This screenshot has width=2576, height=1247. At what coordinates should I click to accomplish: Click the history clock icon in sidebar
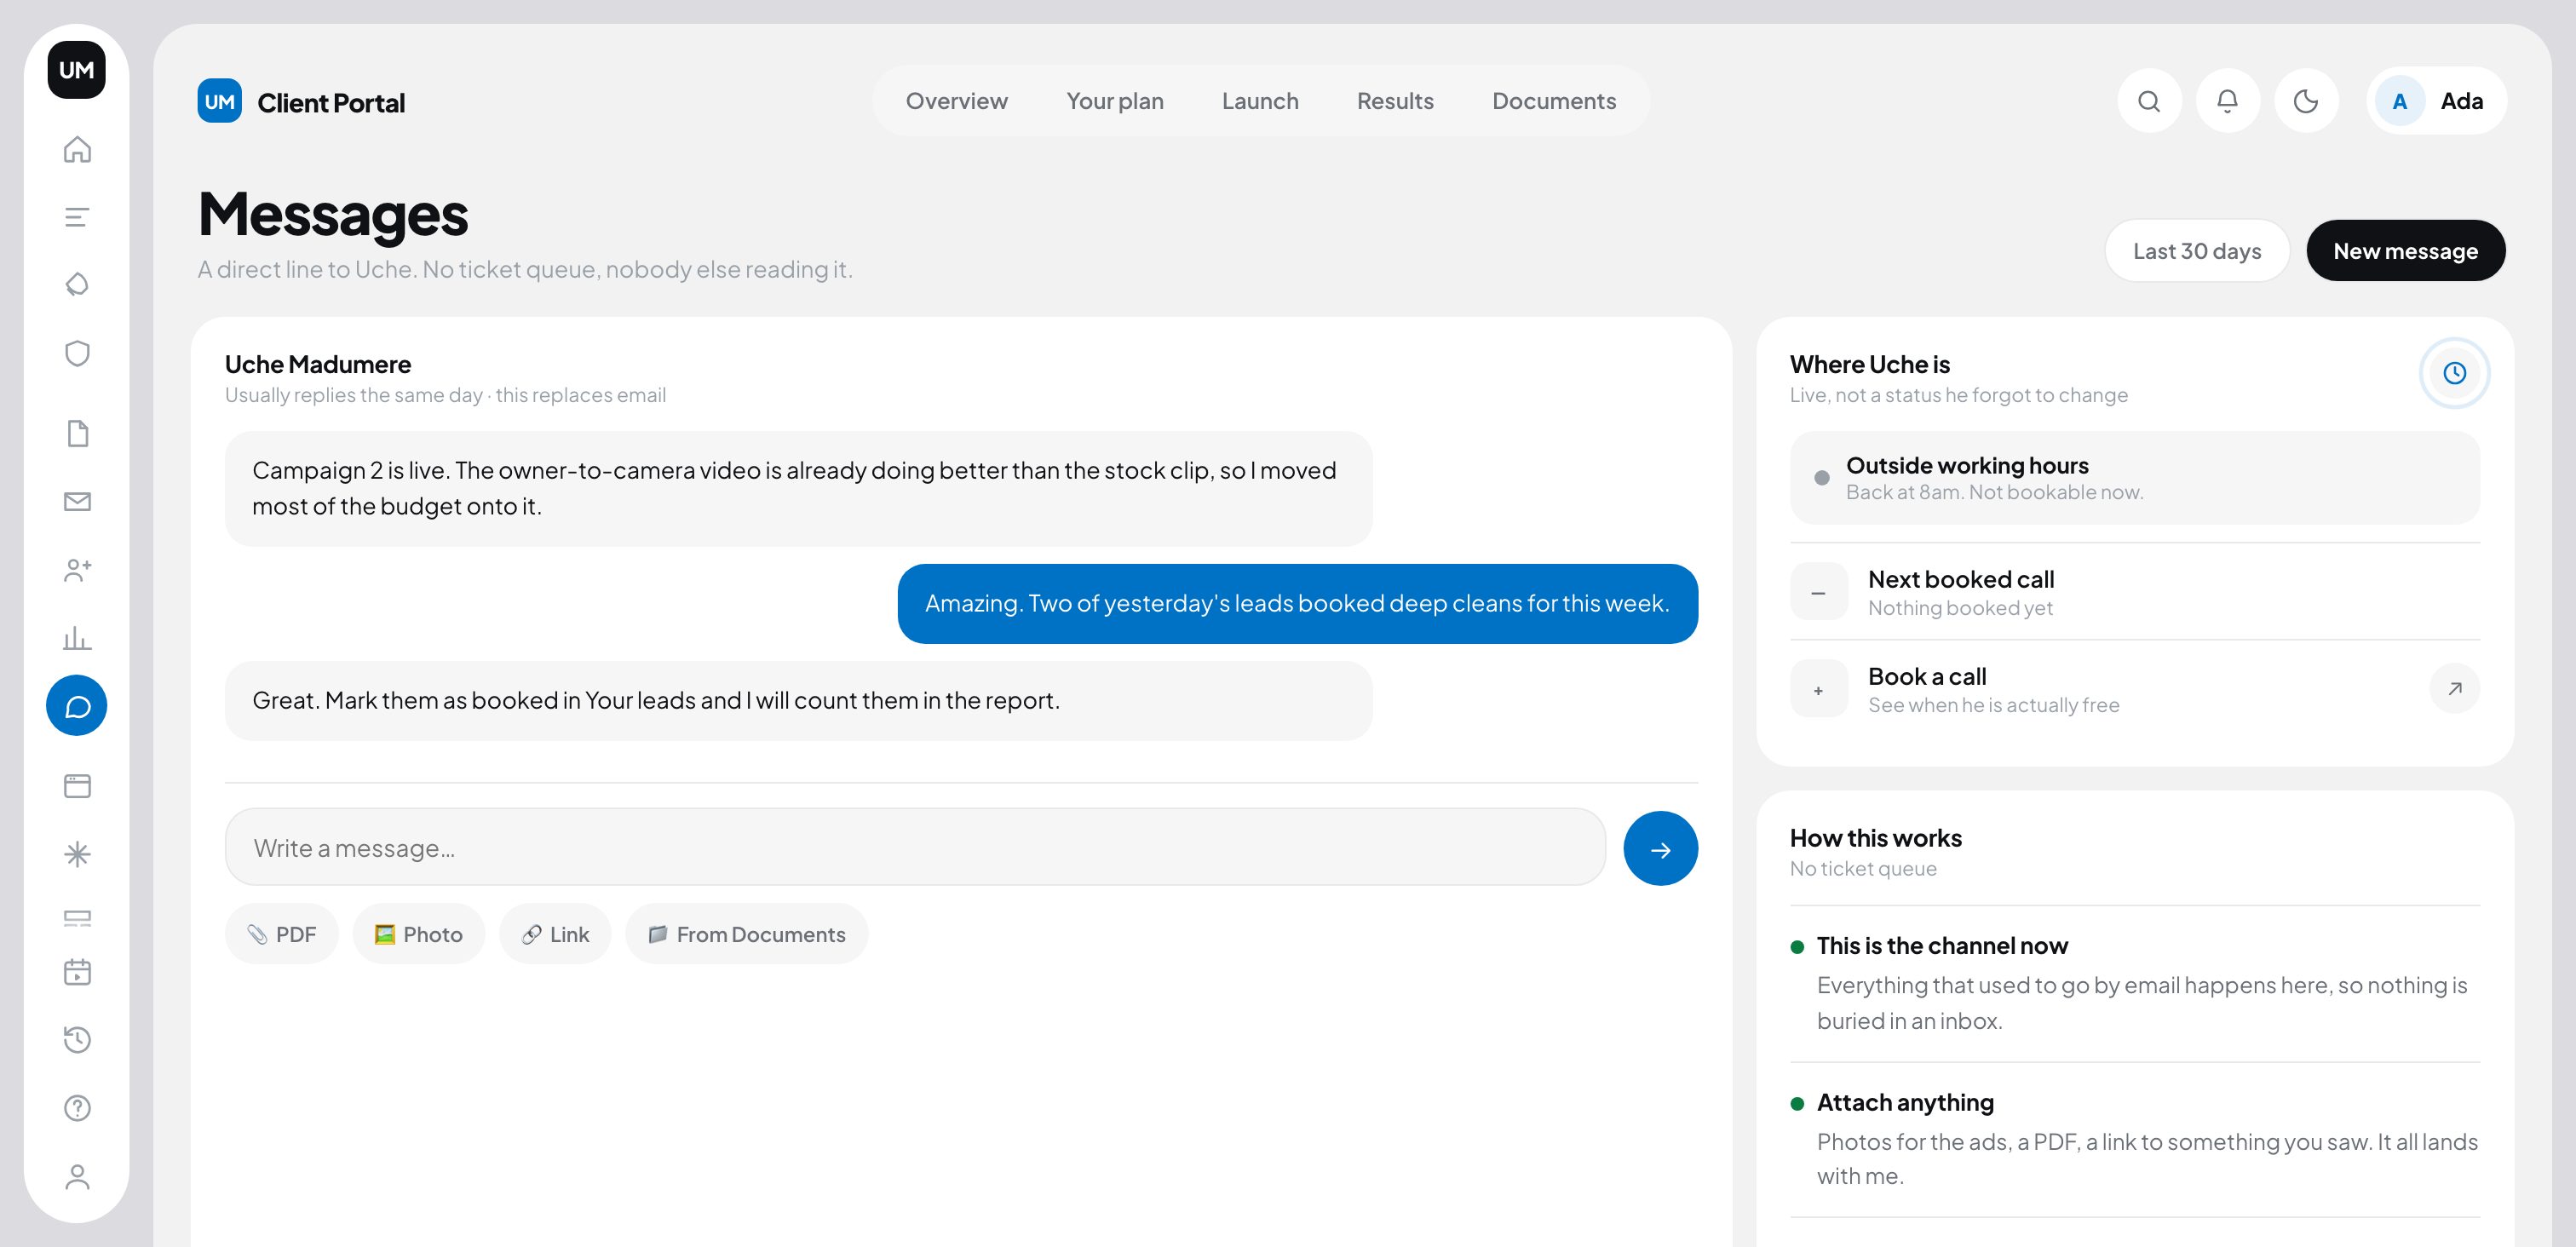click(x=77, y=1039)
